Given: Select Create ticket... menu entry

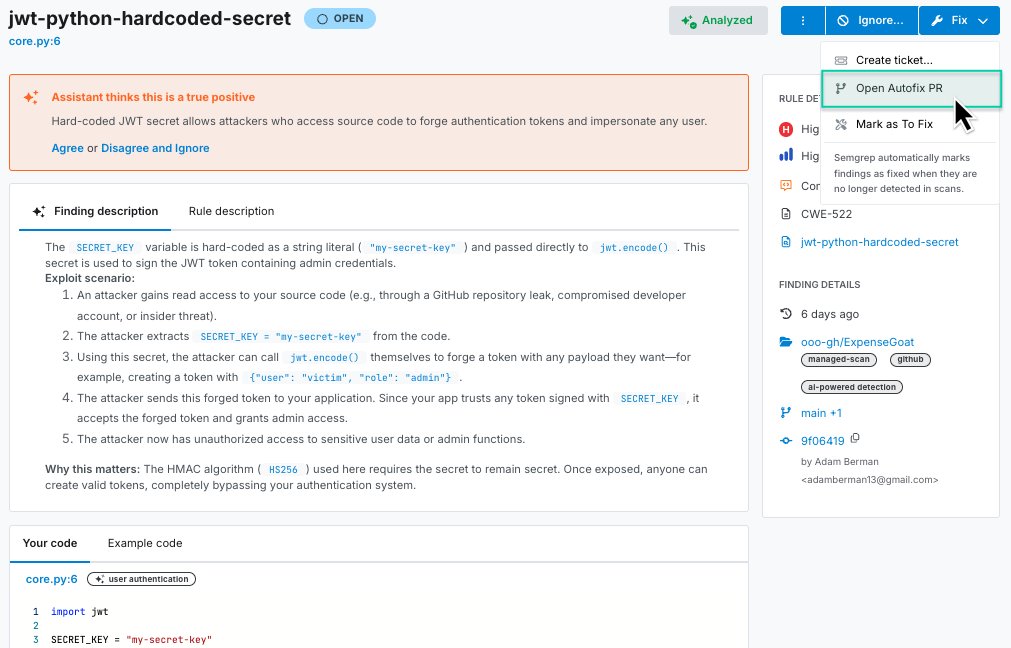Looking at the screenshot, I should pyautogui.click(x=911, y=60).
